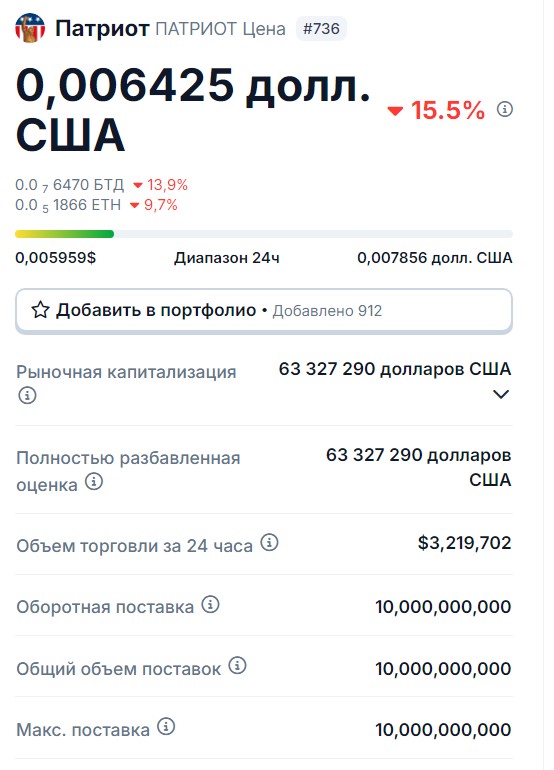This screenshot has width=554, height=770.
Task: Click info icon for Объем торговли за 24 часа
Action: click(x=269, y=543)
